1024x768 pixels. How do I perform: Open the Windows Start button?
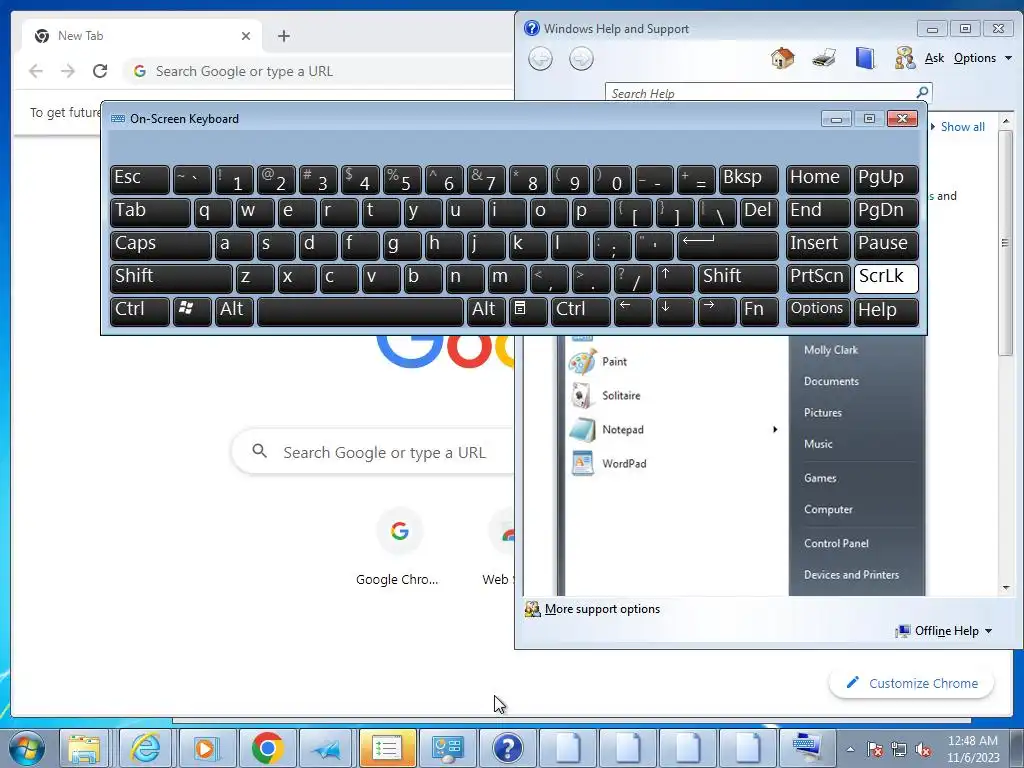coord(26,748)
